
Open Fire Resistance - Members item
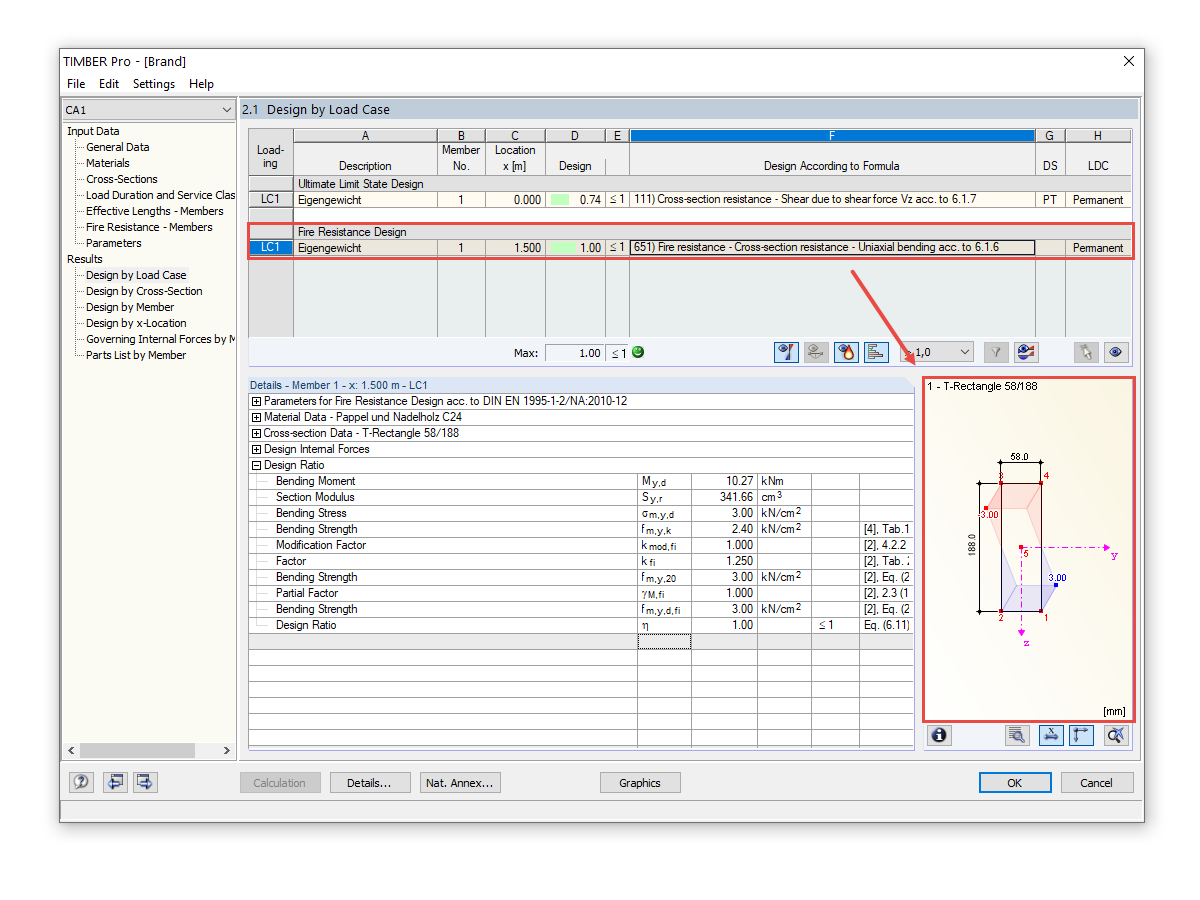click(149, 227)
